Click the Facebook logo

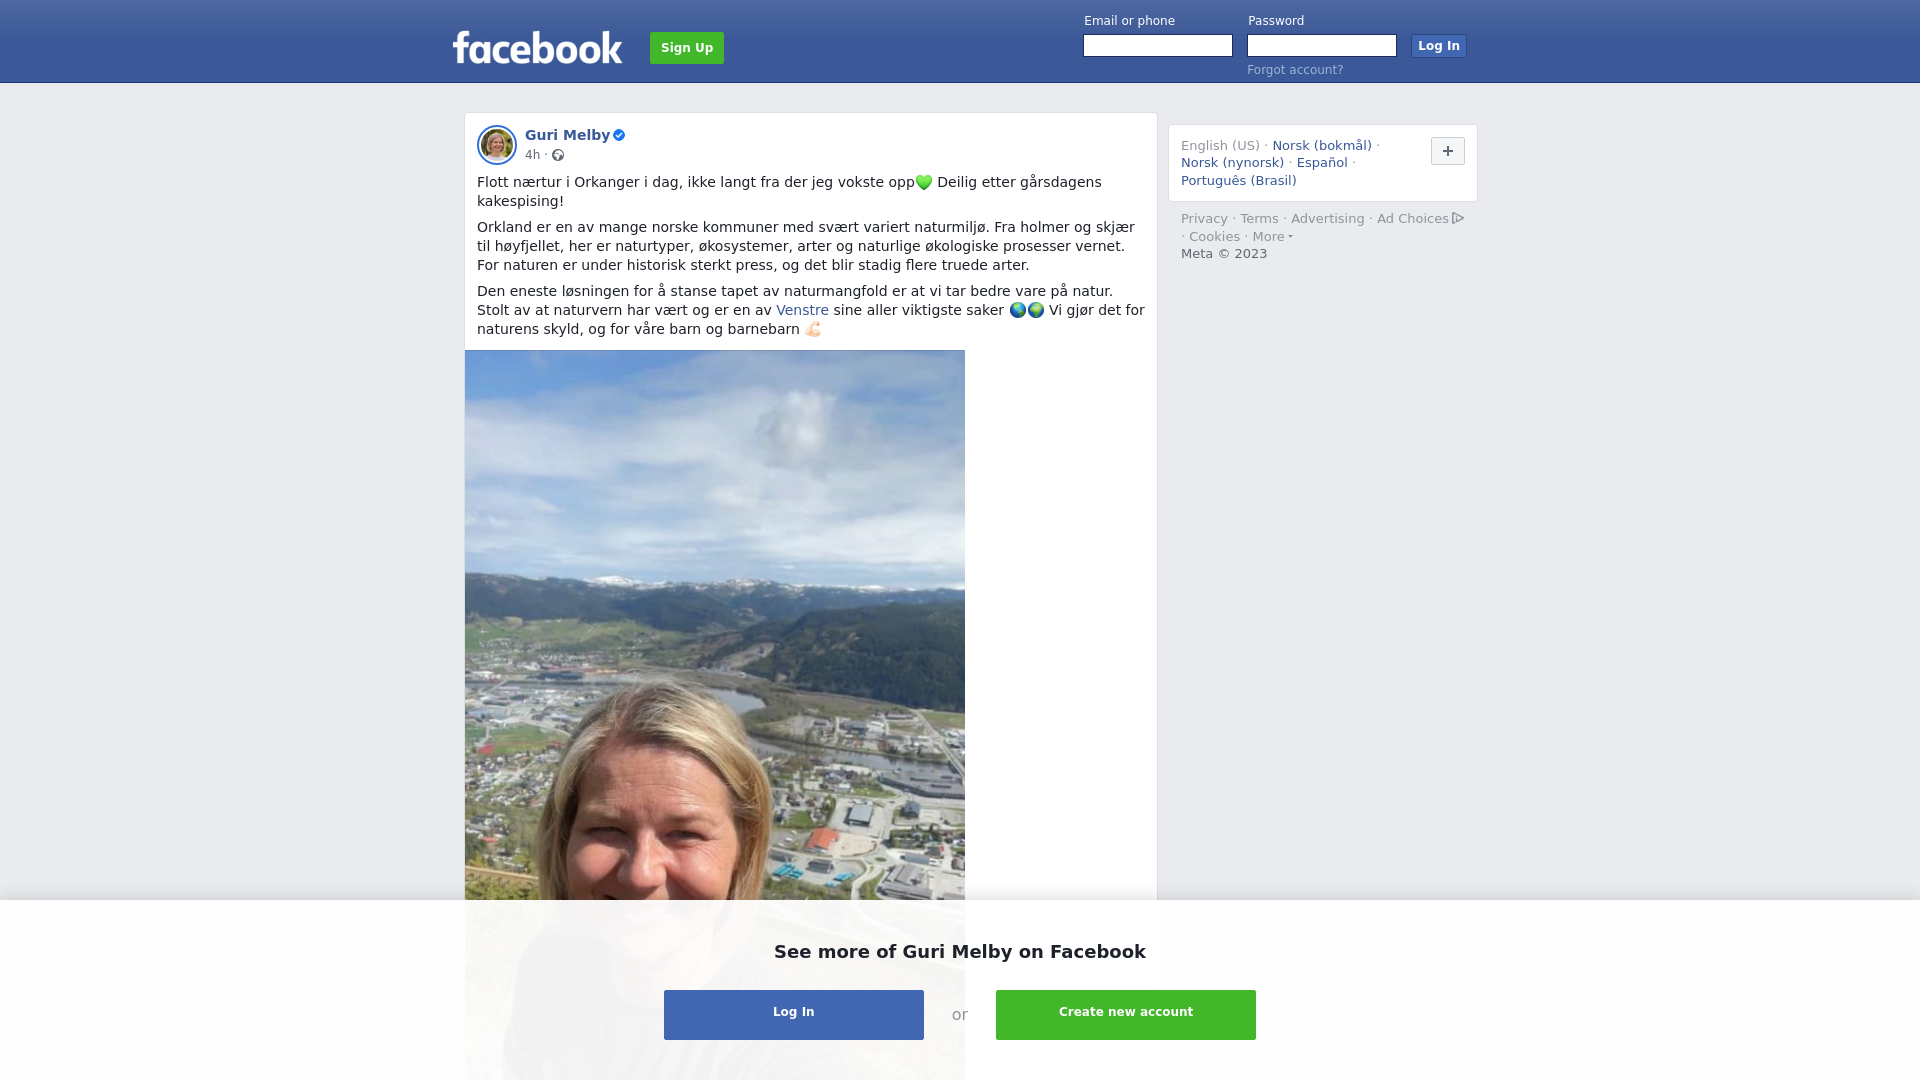537,47
